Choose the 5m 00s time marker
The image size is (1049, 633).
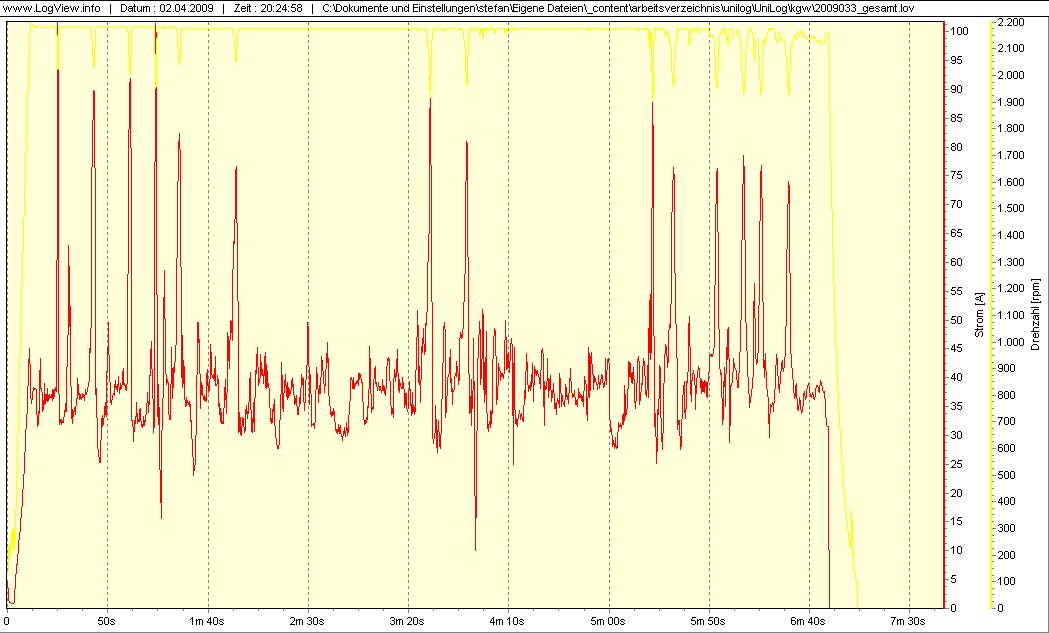608,621
